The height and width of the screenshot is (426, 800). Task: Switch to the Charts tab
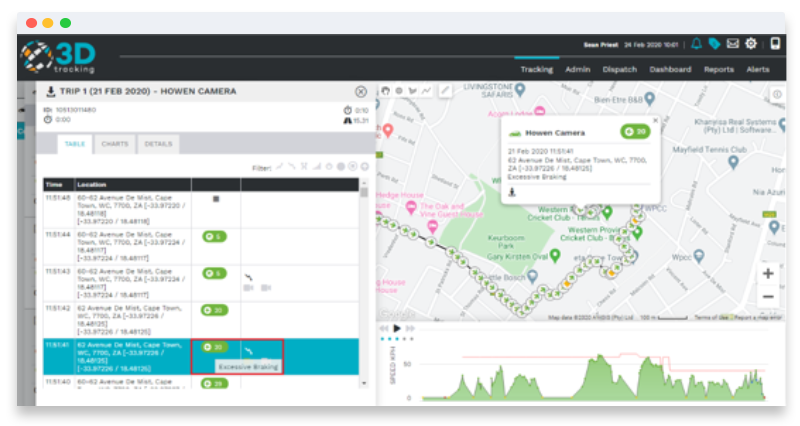[114, 144]
